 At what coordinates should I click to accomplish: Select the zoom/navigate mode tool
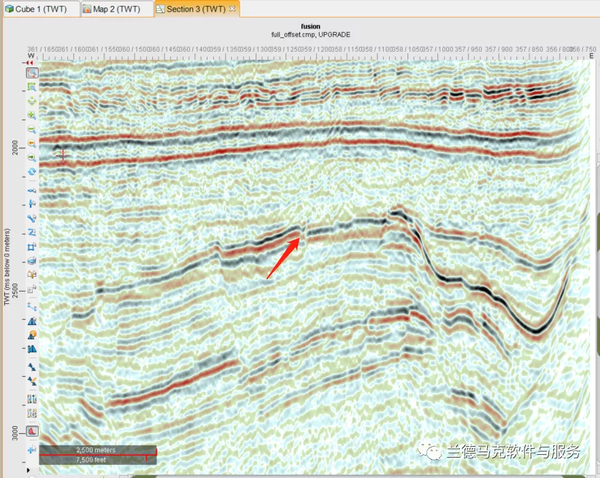coord(32,73)
